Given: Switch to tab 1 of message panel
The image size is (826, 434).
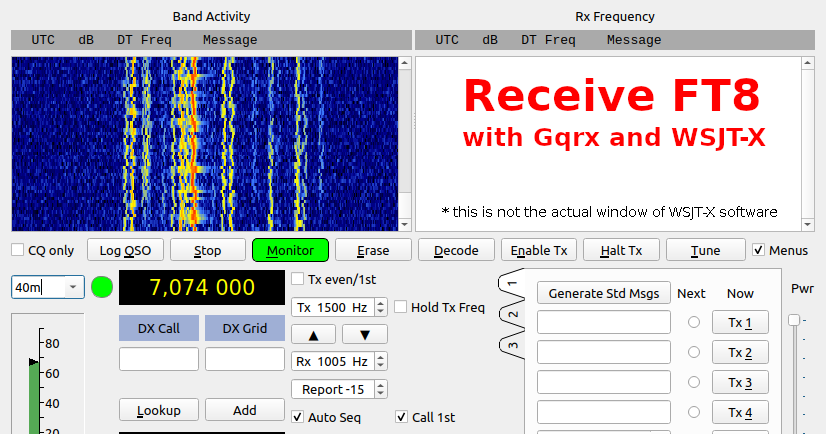Looking at the screenshot, I should click(513, 284).
